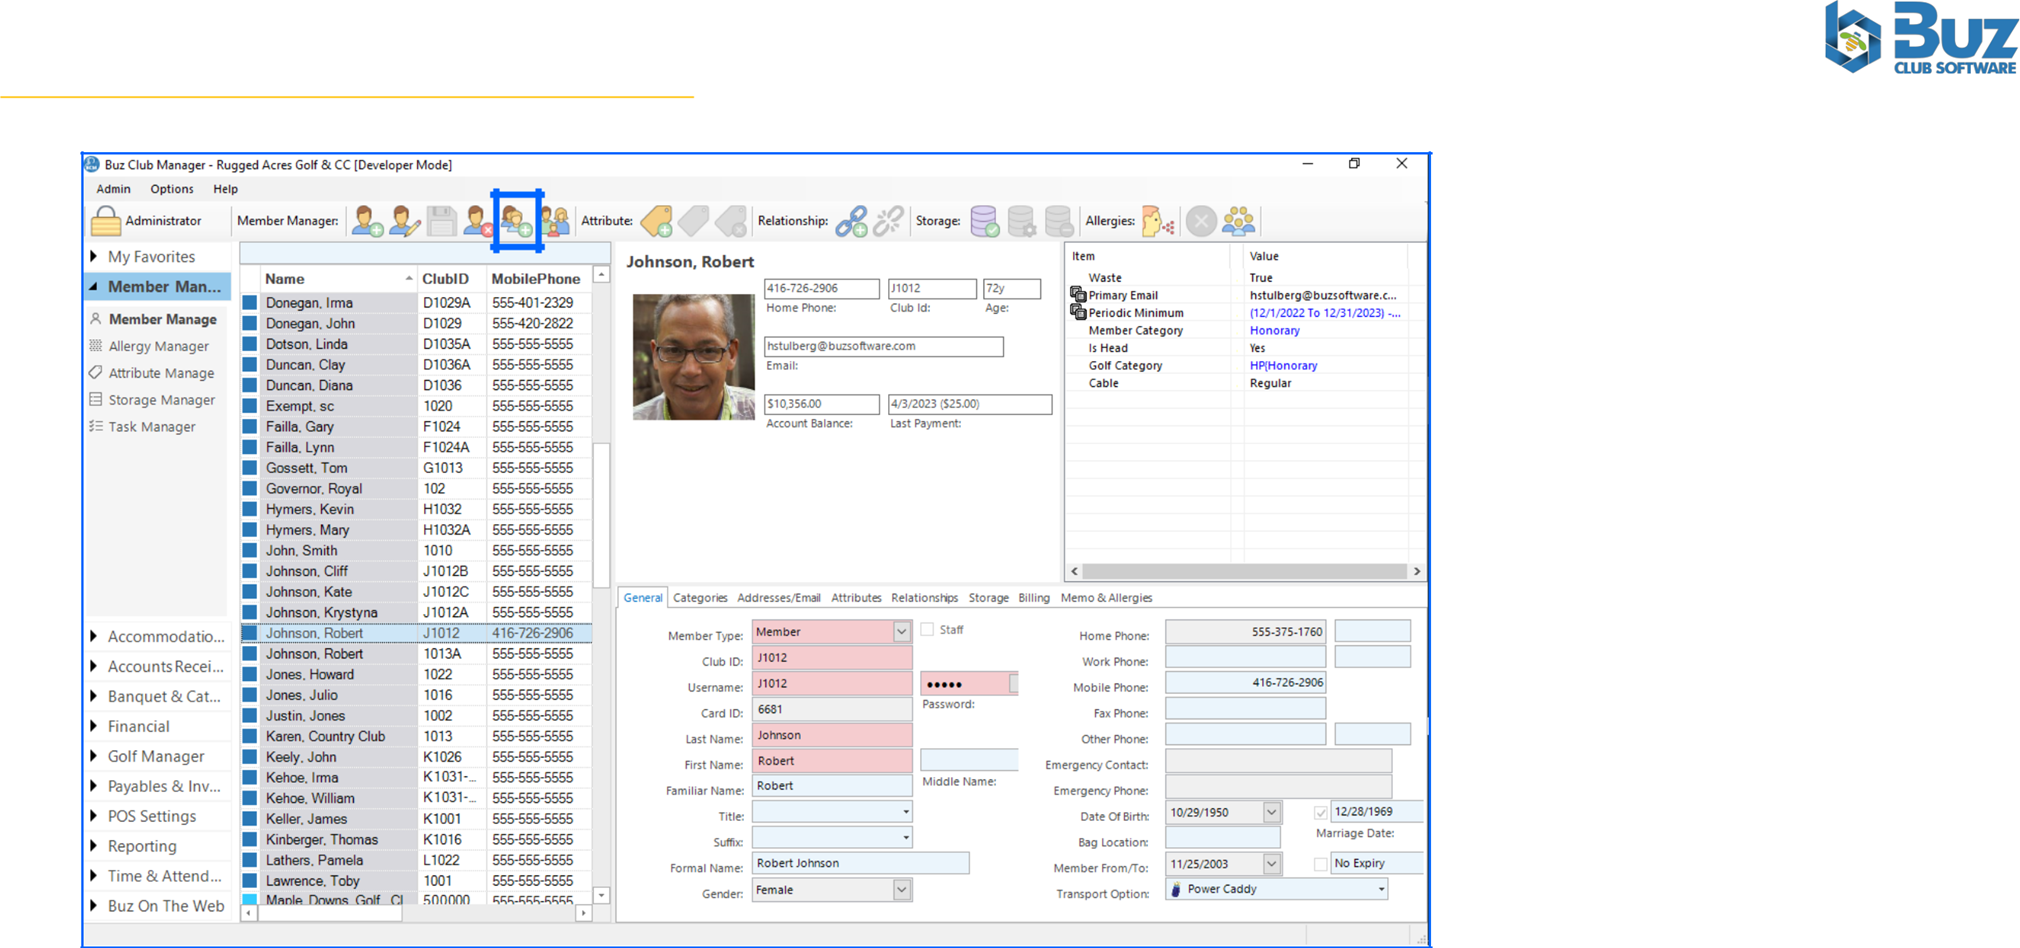
Task: Click the remove storage database icon
Action: click(1058, 221)
